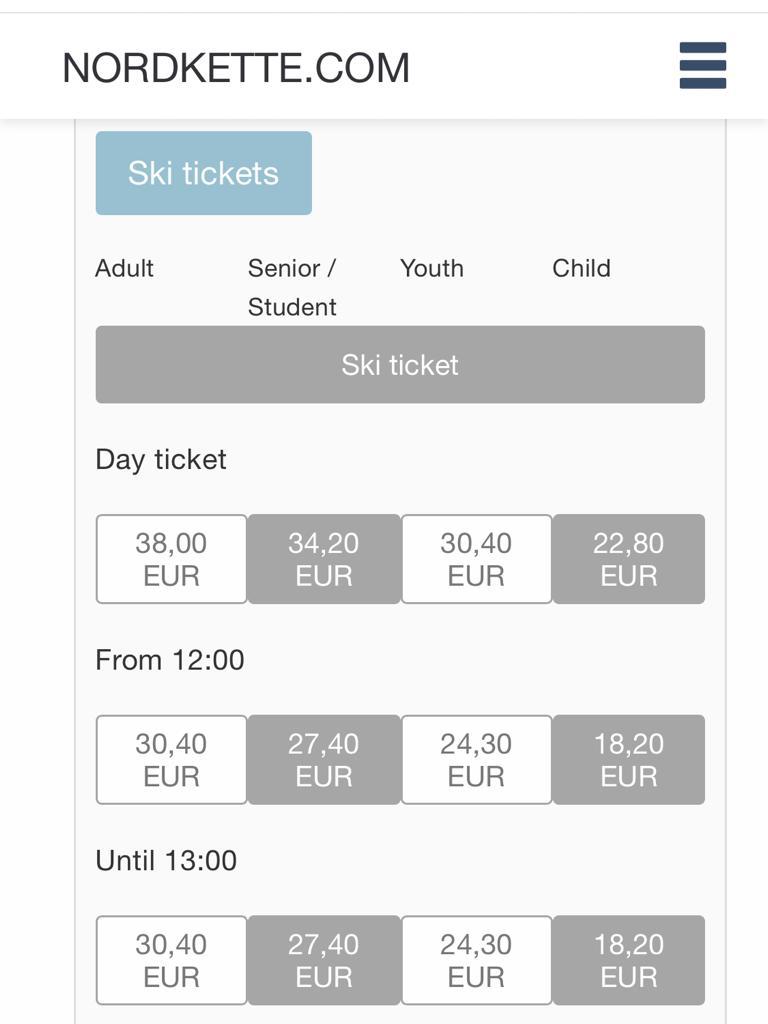Expand the gray Ski ticket bar

click(x=400, y=365)
